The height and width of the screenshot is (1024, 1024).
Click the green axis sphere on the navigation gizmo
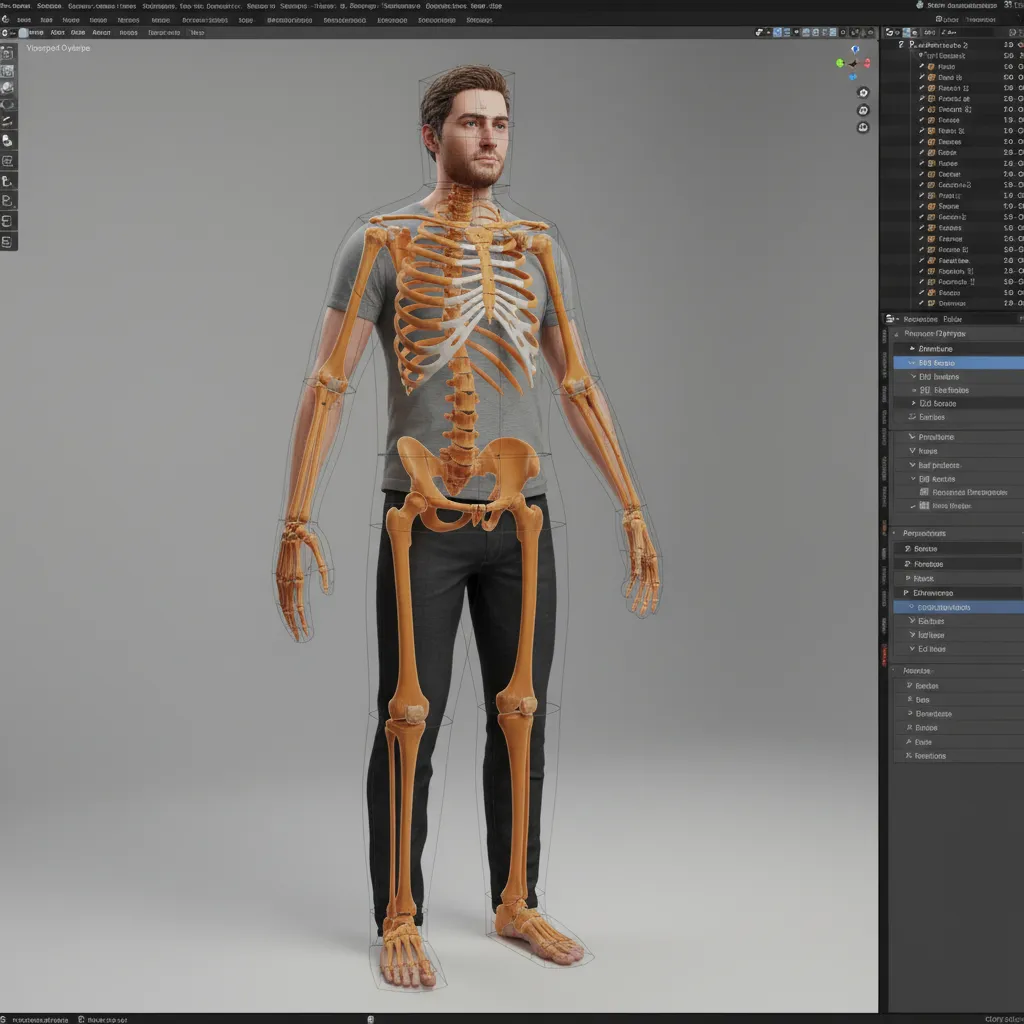[839, 62]
